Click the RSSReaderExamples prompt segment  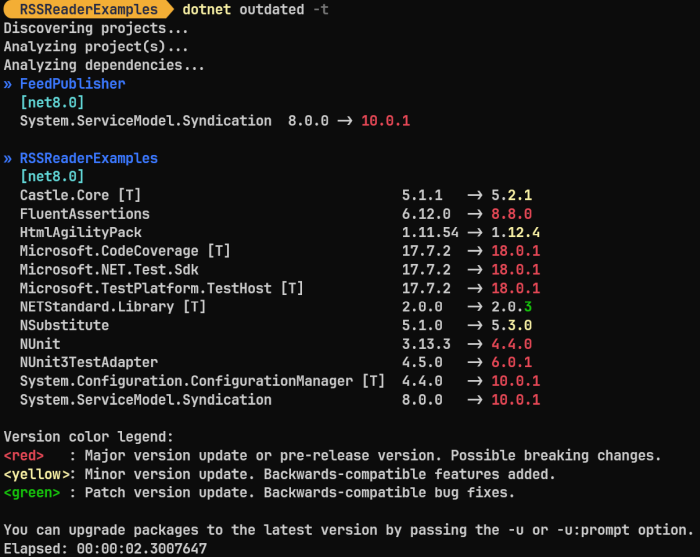pos(88,9)
